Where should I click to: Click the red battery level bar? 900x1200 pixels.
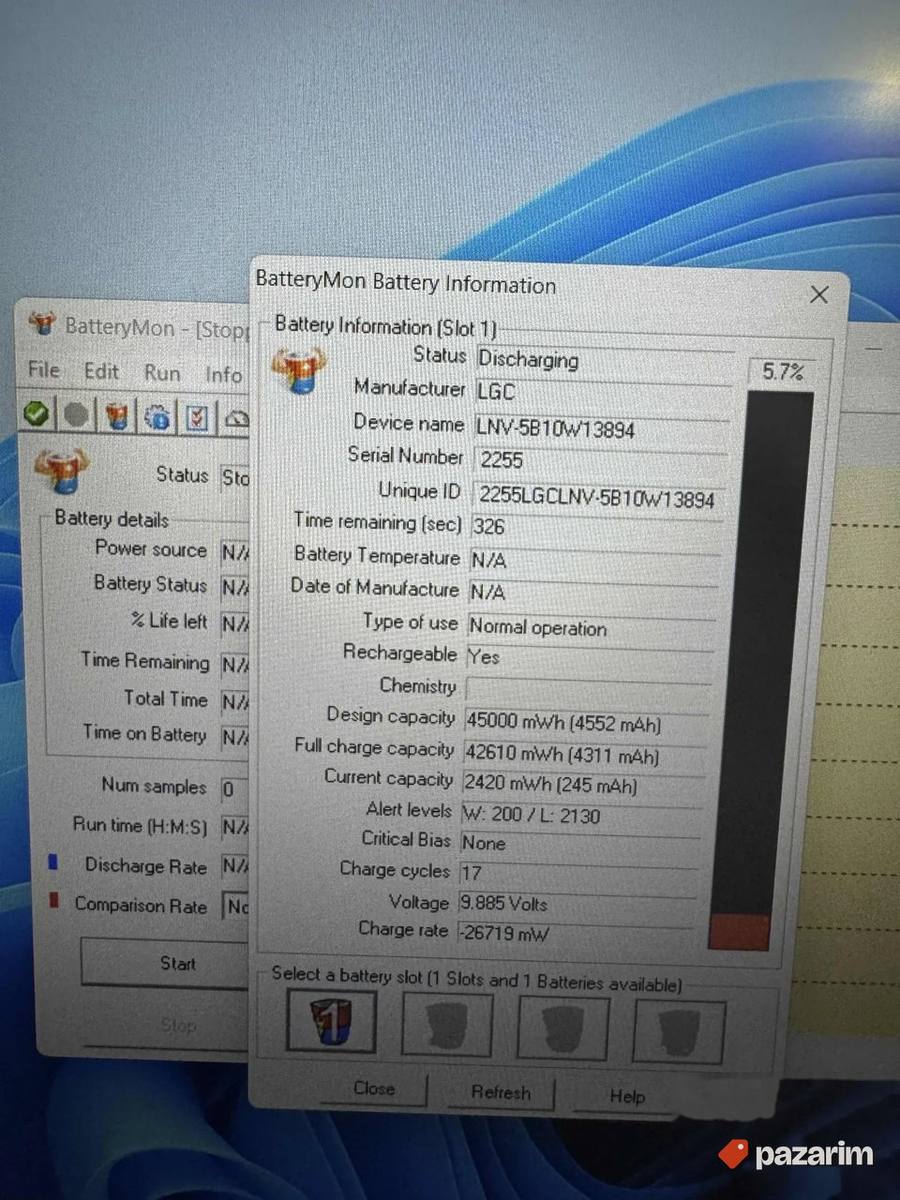(741, 930)
